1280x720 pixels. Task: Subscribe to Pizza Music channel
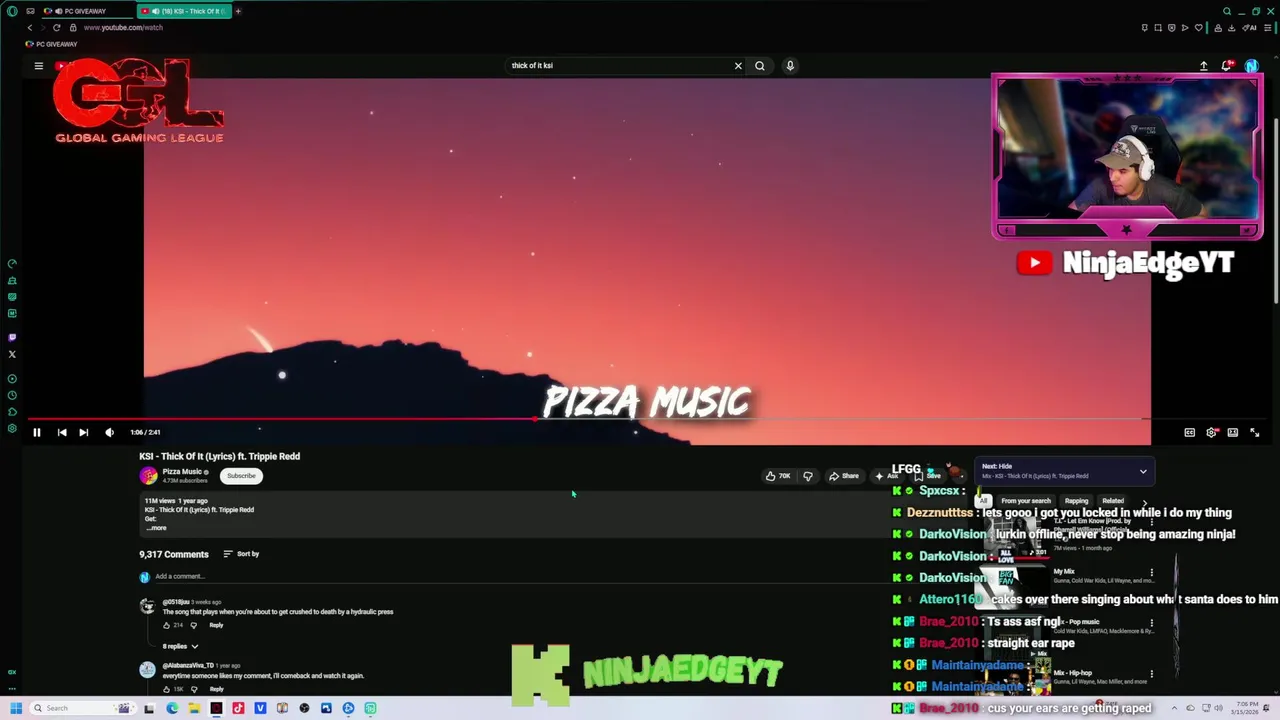(241, 476)
